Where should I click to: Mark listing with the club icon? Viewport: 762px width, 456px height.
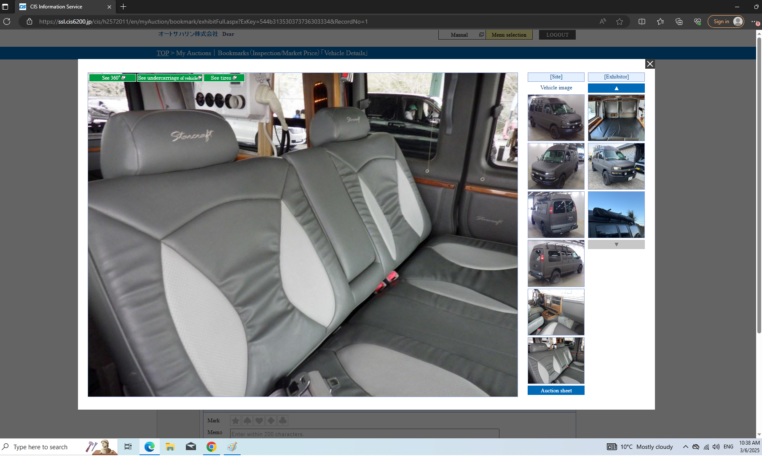(282, 421)
